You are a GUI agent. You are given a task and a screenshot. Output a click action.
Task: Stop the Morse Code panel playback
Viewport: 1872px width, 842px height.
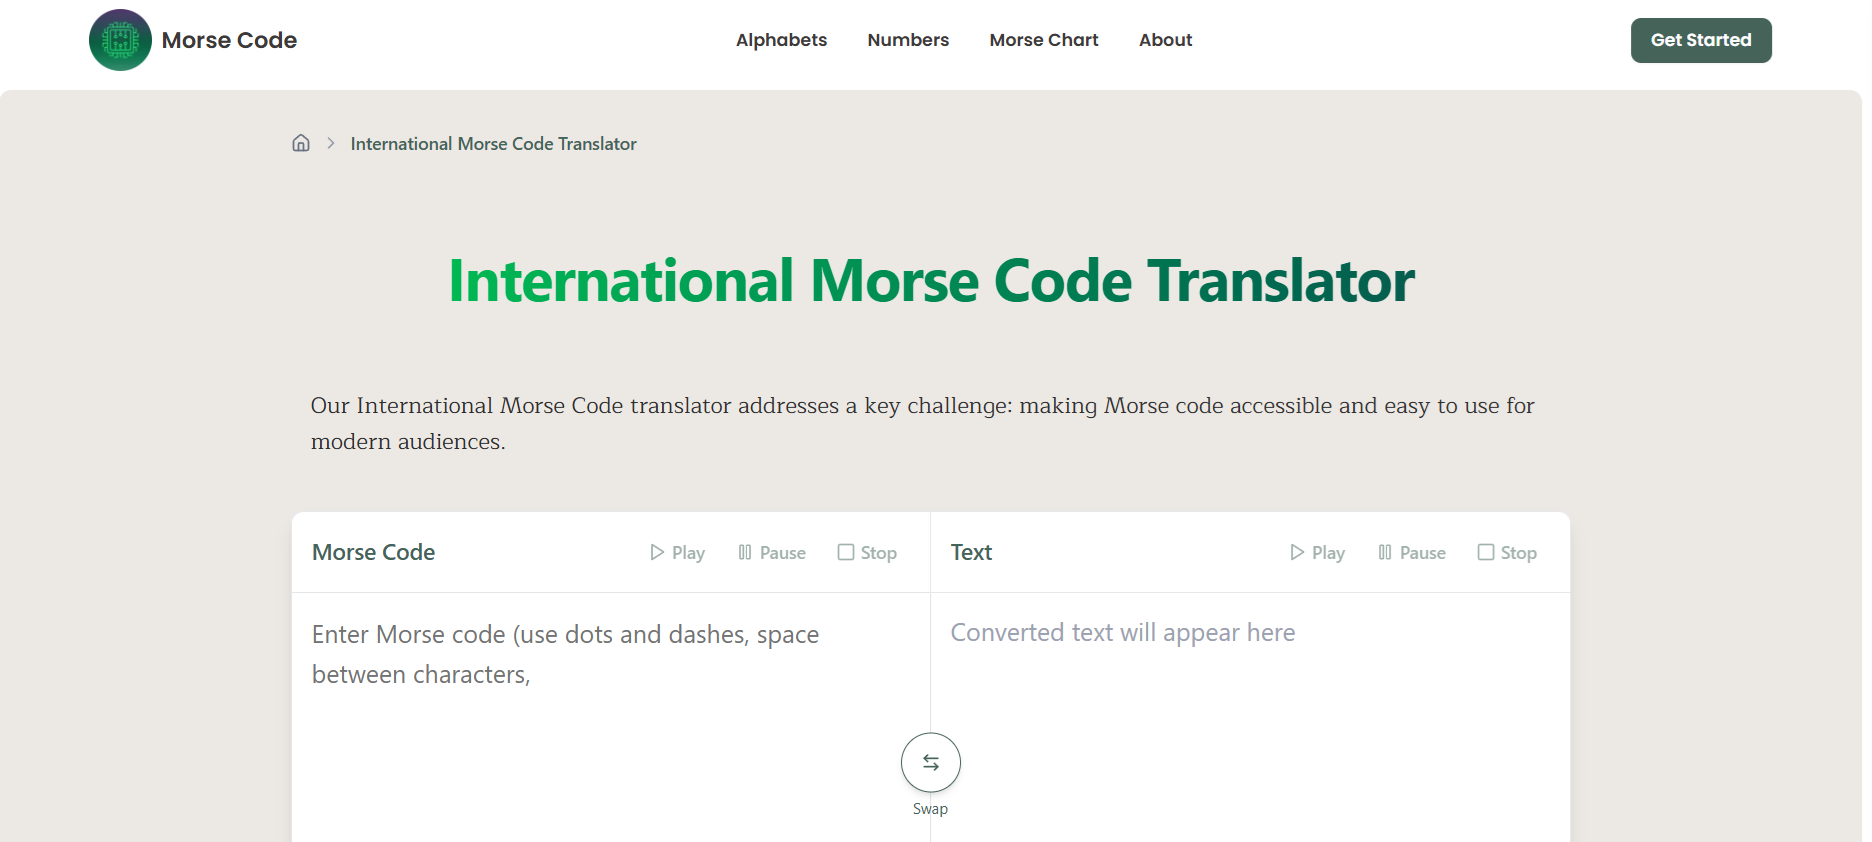[x=867, y=553]
